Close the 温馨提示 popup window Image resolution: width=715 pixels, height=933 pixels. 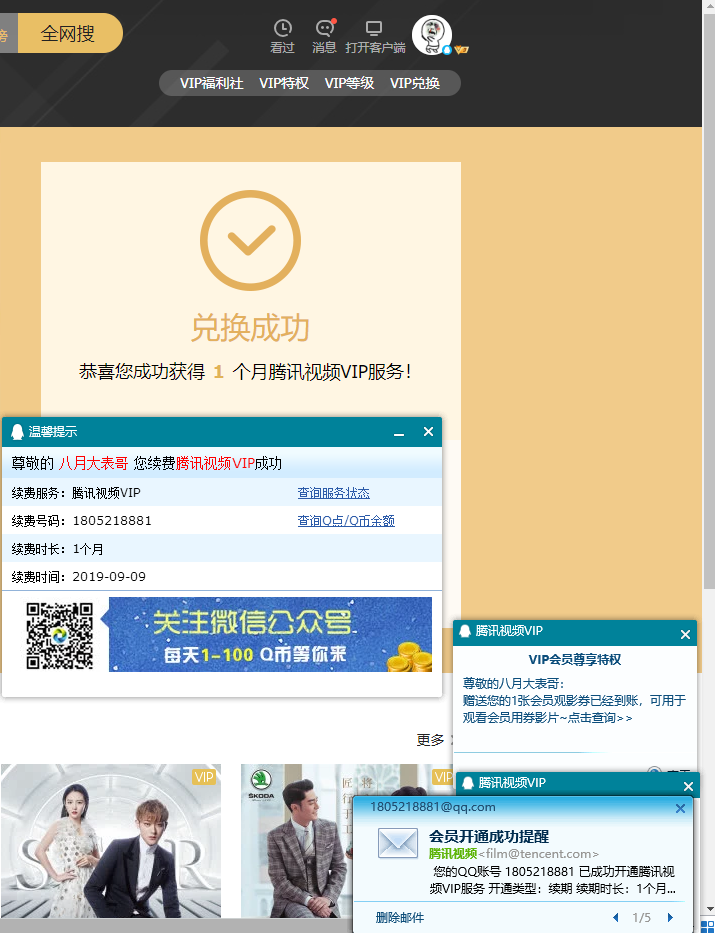point(428,432)
